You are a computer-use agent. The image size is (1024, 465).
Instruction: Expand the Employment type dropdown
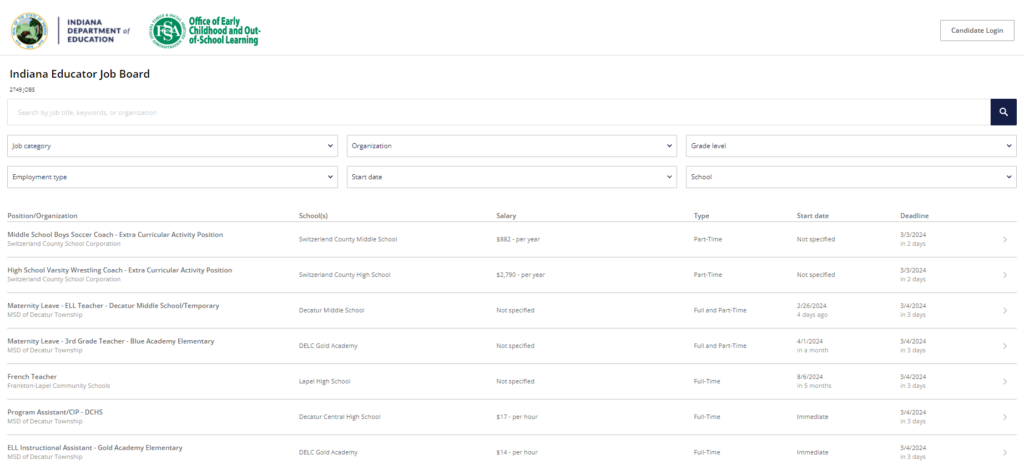pyautogui.click(x=173, y=177)
